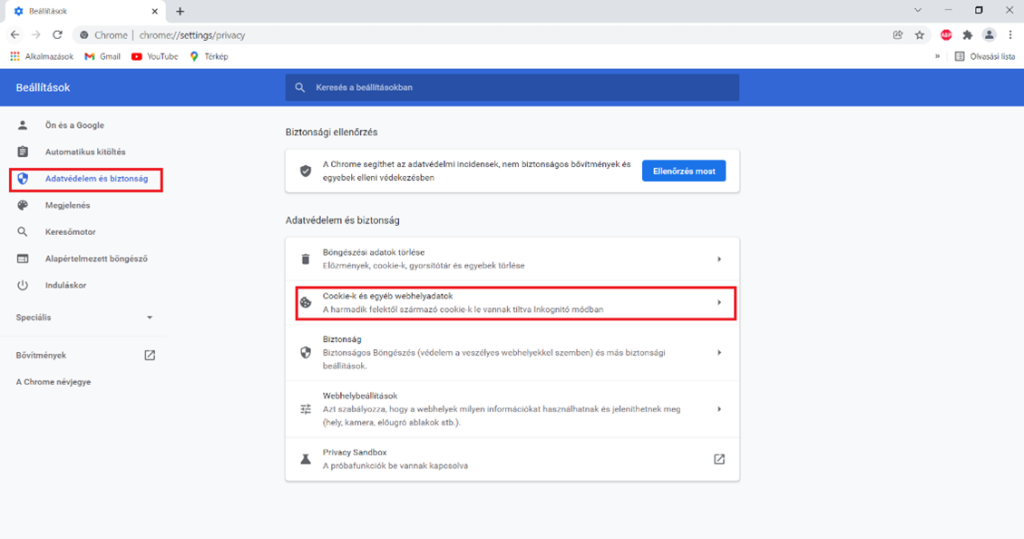Click the reload page icon

[x=57, y=35]
